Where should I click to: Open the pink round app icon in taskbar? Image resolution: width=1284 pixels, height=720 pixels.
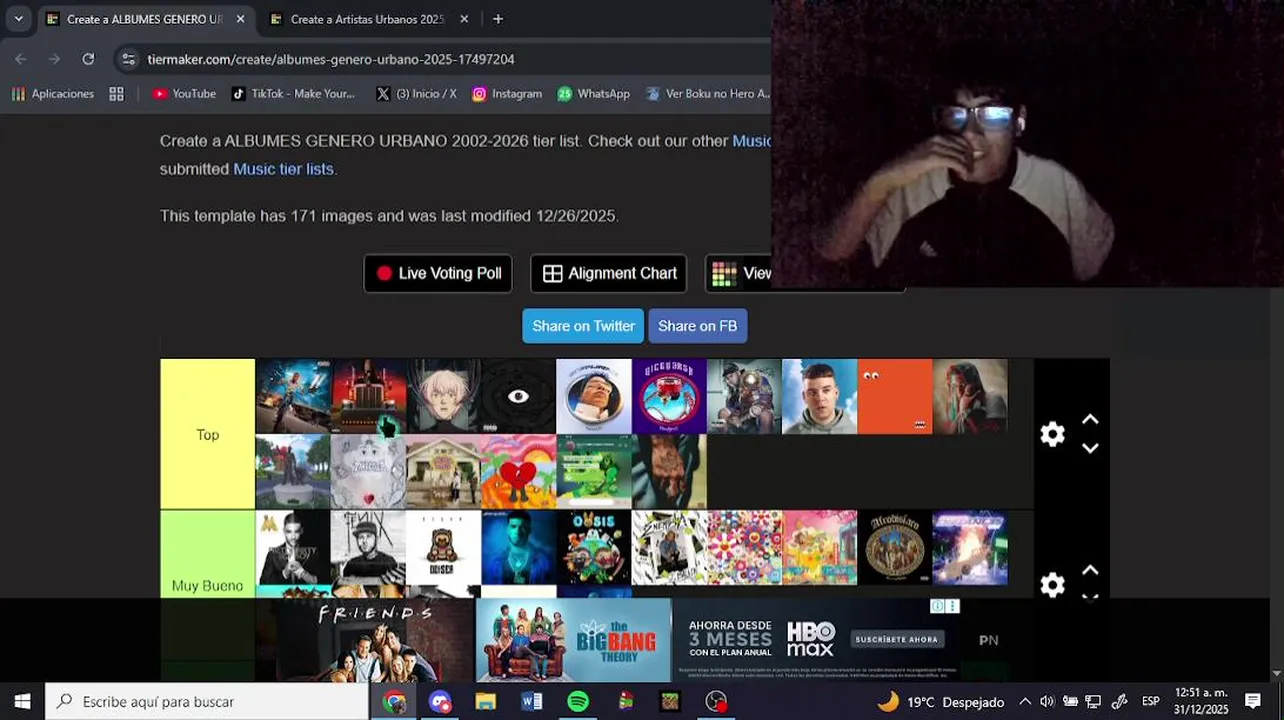[x=440, y=702]
